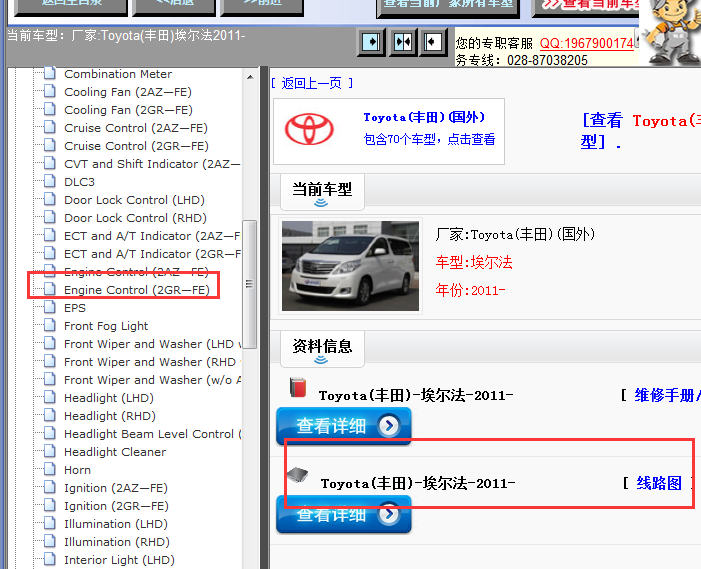Select Engine Control (2AZ—FE) tree entry

(136, 272)
